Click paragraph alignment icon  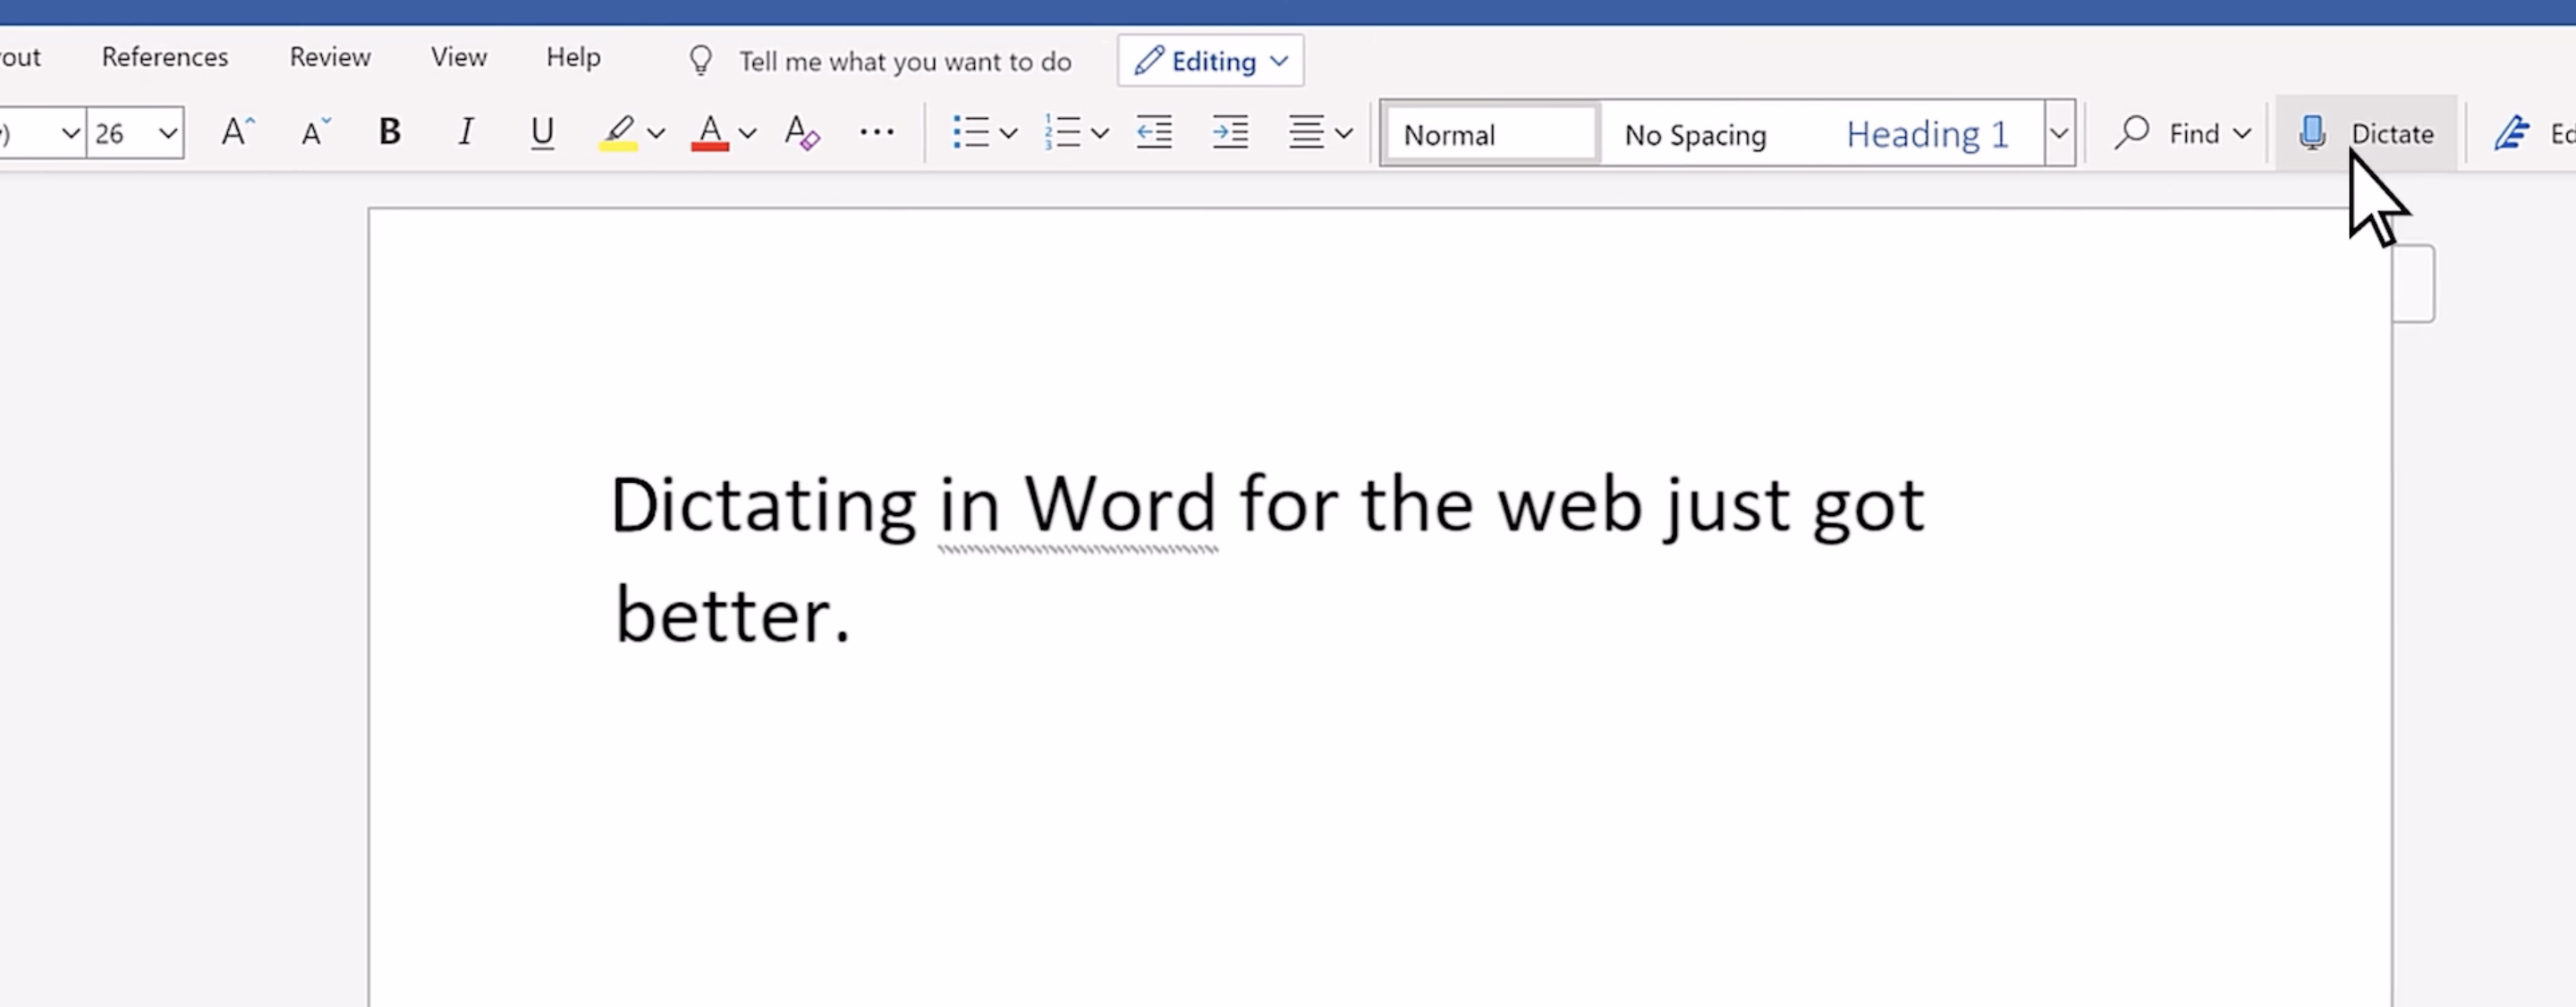(x=1306, y=132)
